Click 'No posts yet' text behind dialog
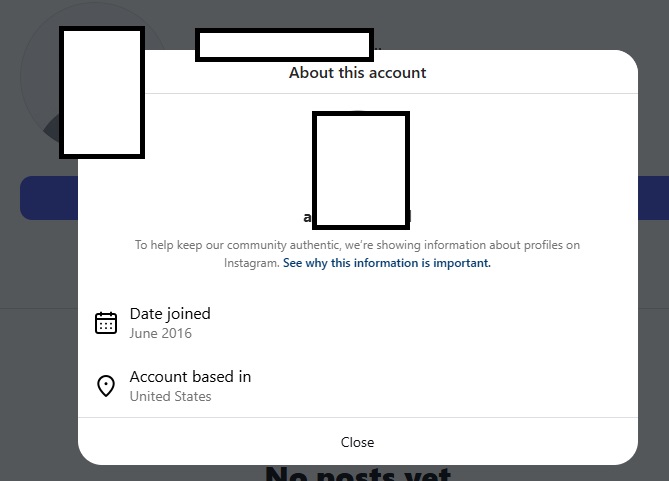The width and height of the screenshot is (669, 481). coord(358,474)
